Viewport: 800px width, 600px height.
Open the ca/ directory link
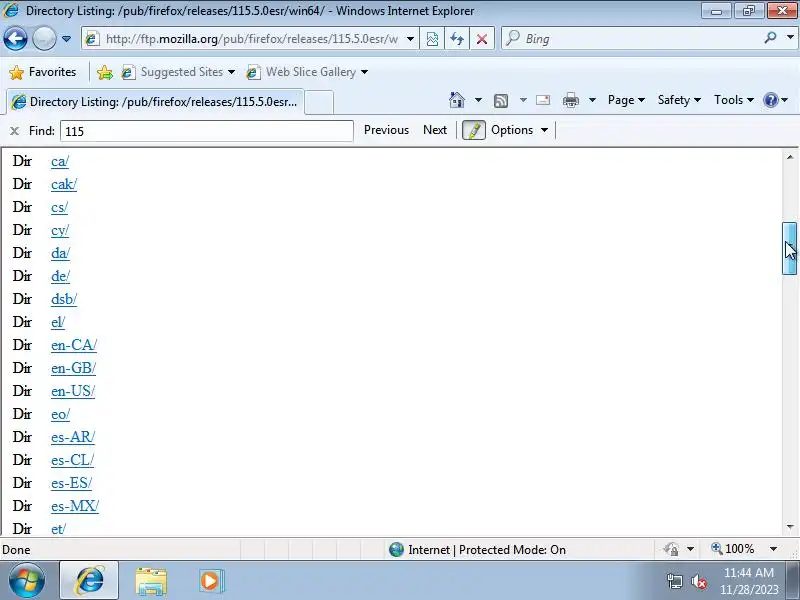pos(60,161)
